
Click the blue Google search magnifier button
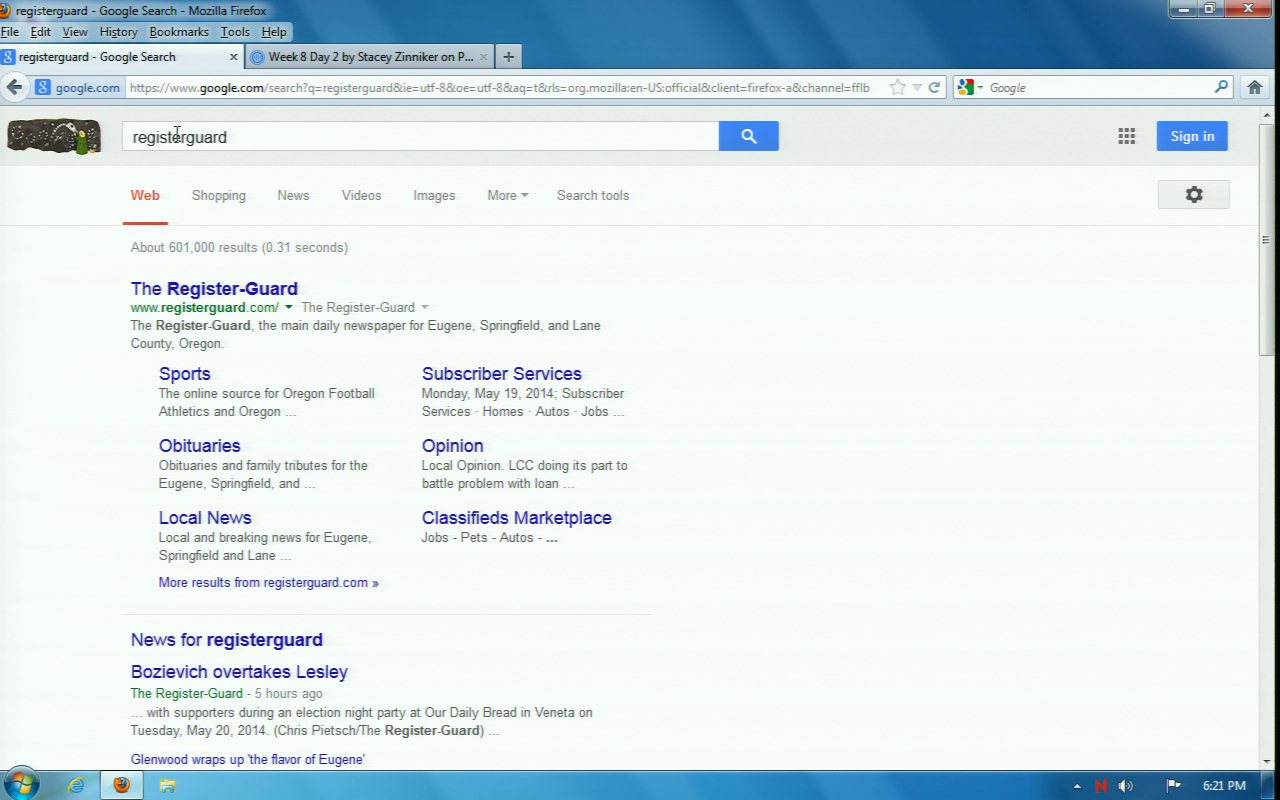[x=748, y=137]
